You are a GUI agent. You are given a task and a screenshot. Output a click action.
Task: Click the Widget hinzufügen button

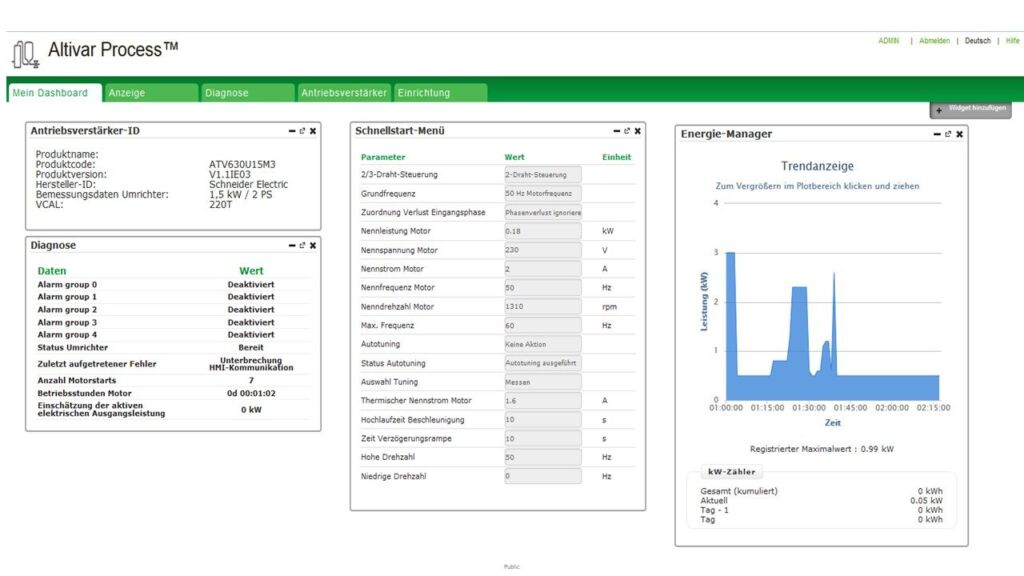click(x=970, y=108)
